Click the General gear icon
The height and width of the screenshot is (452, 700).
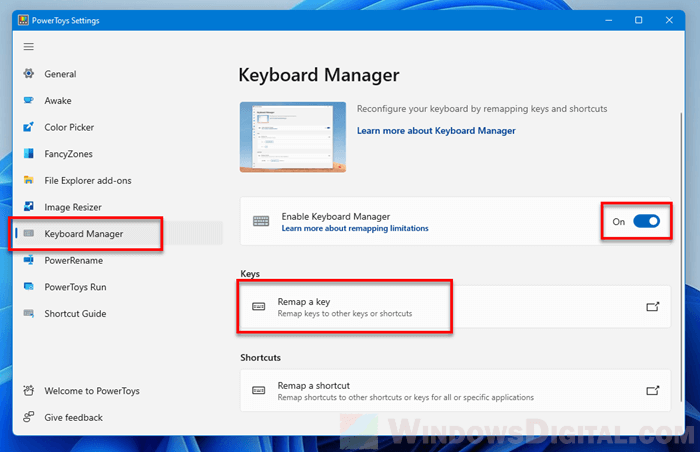tap(29, 74)
